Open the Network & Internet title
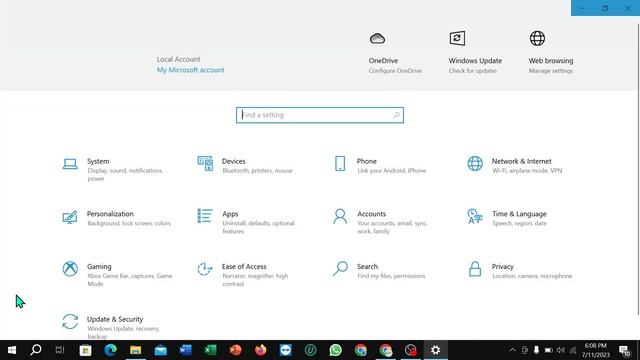The image size is (640, 360). point(522,161)
